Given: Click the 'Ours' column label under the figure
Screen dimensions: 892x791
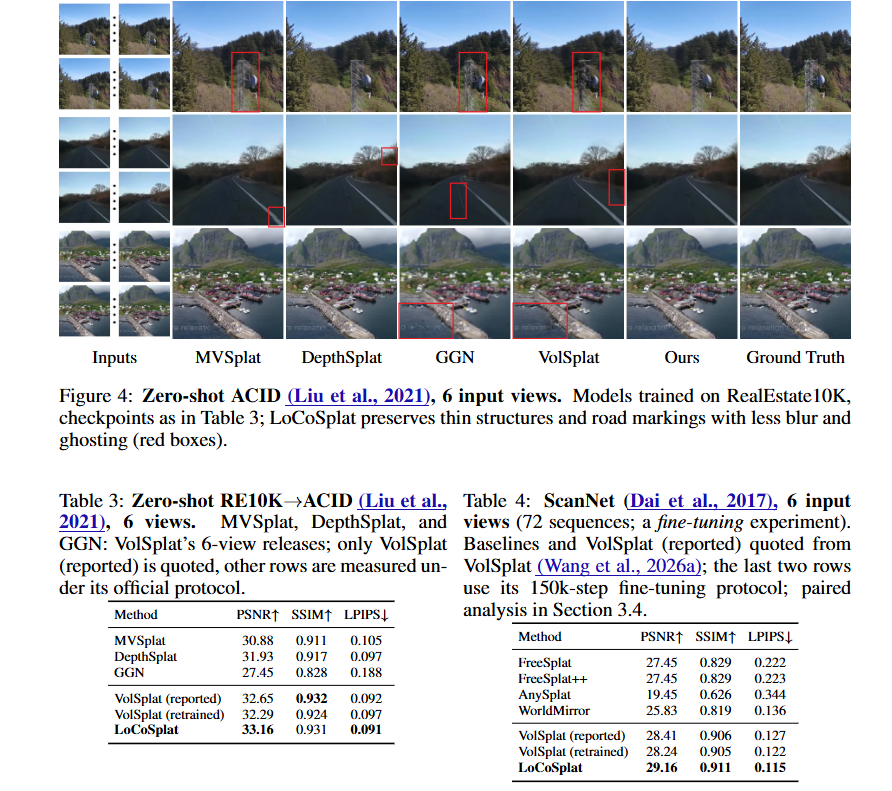Looking at the screenshot, I should coord(682,357).
